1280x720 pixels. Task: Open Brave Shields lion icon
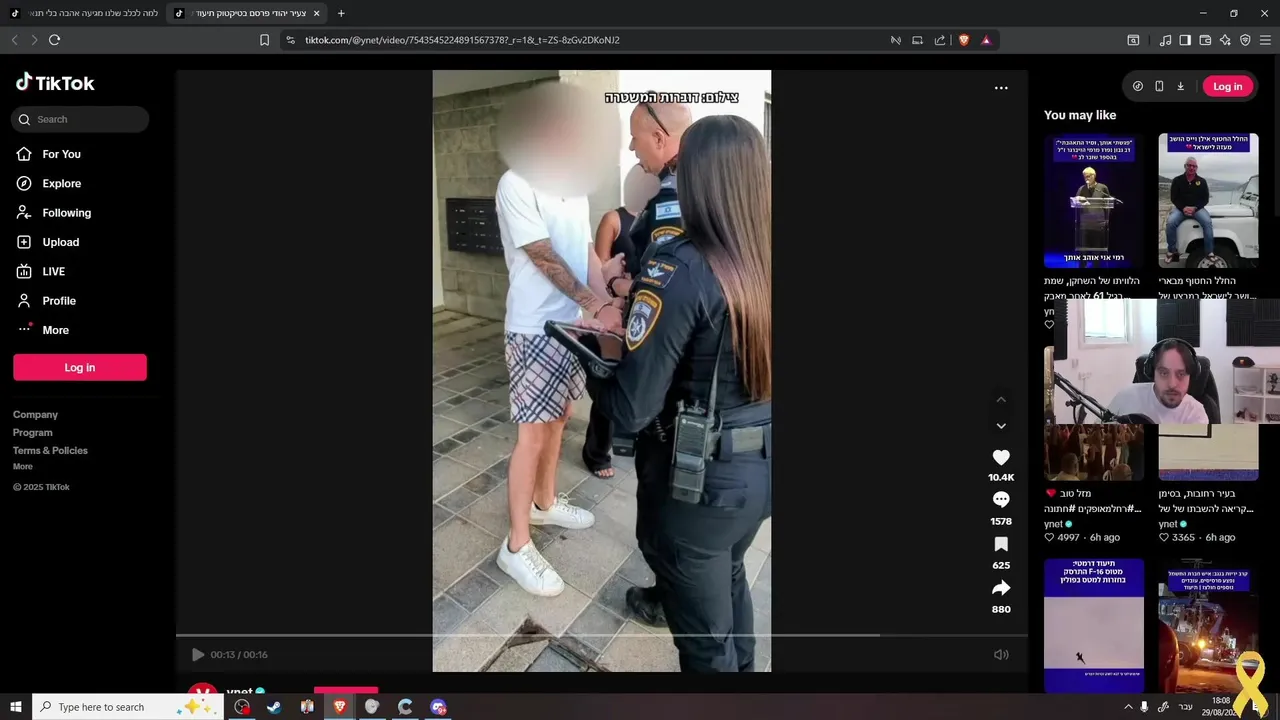point(964,40)
